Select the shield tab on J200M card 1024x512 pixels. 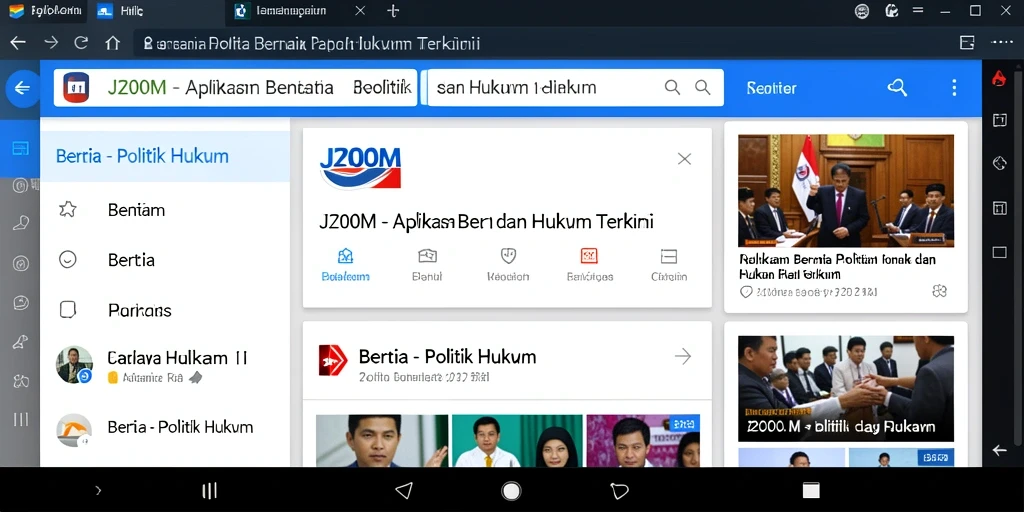coord(508,265)
